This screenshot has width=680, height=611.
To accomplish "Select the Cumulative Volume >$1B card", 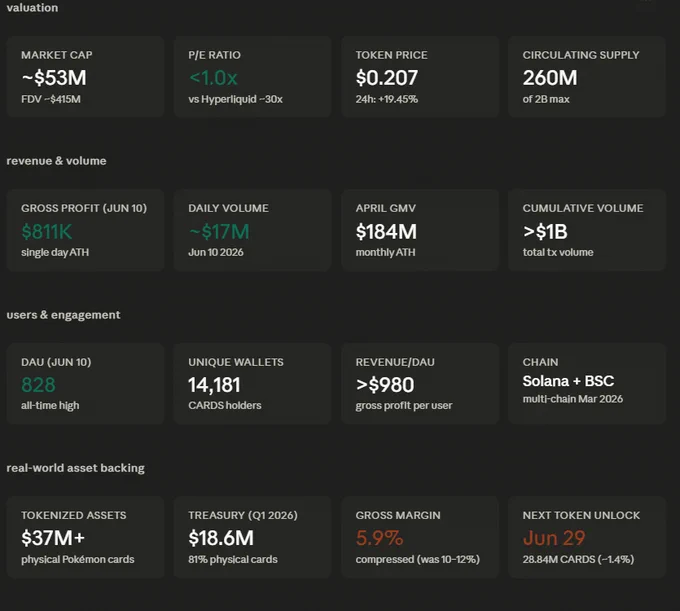I will pyautogui.click(x=587, y=230).
